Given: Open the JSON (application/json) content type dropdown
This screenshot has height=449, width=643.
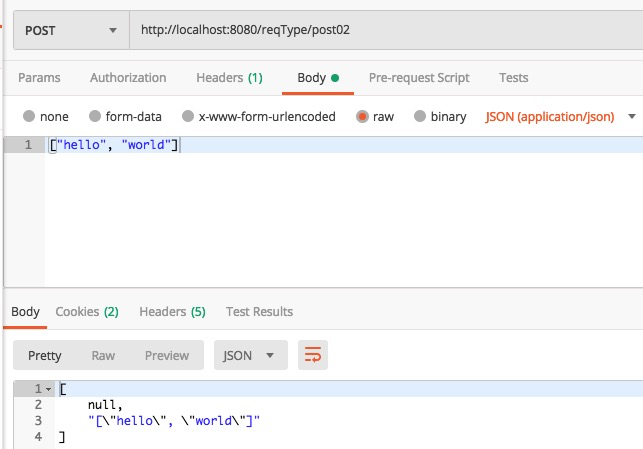Looking at the screenshot, I should click(560, 117).
